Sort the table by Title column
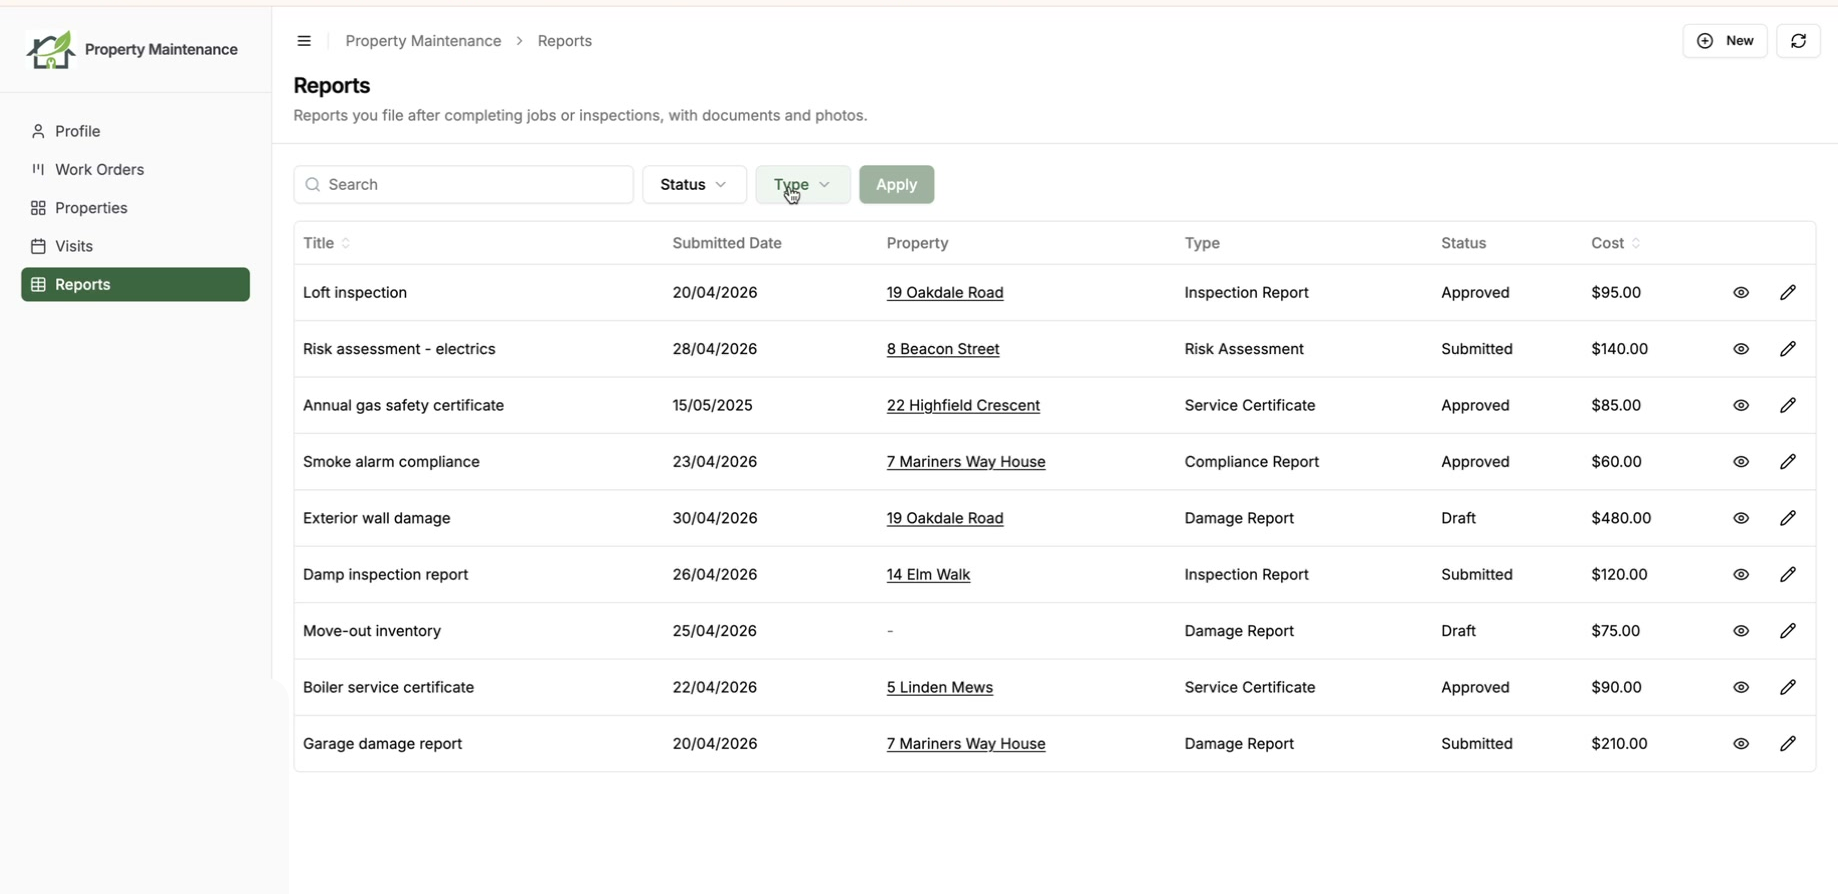Viewport: 1838px width, 894px height. tap(327, 243)
